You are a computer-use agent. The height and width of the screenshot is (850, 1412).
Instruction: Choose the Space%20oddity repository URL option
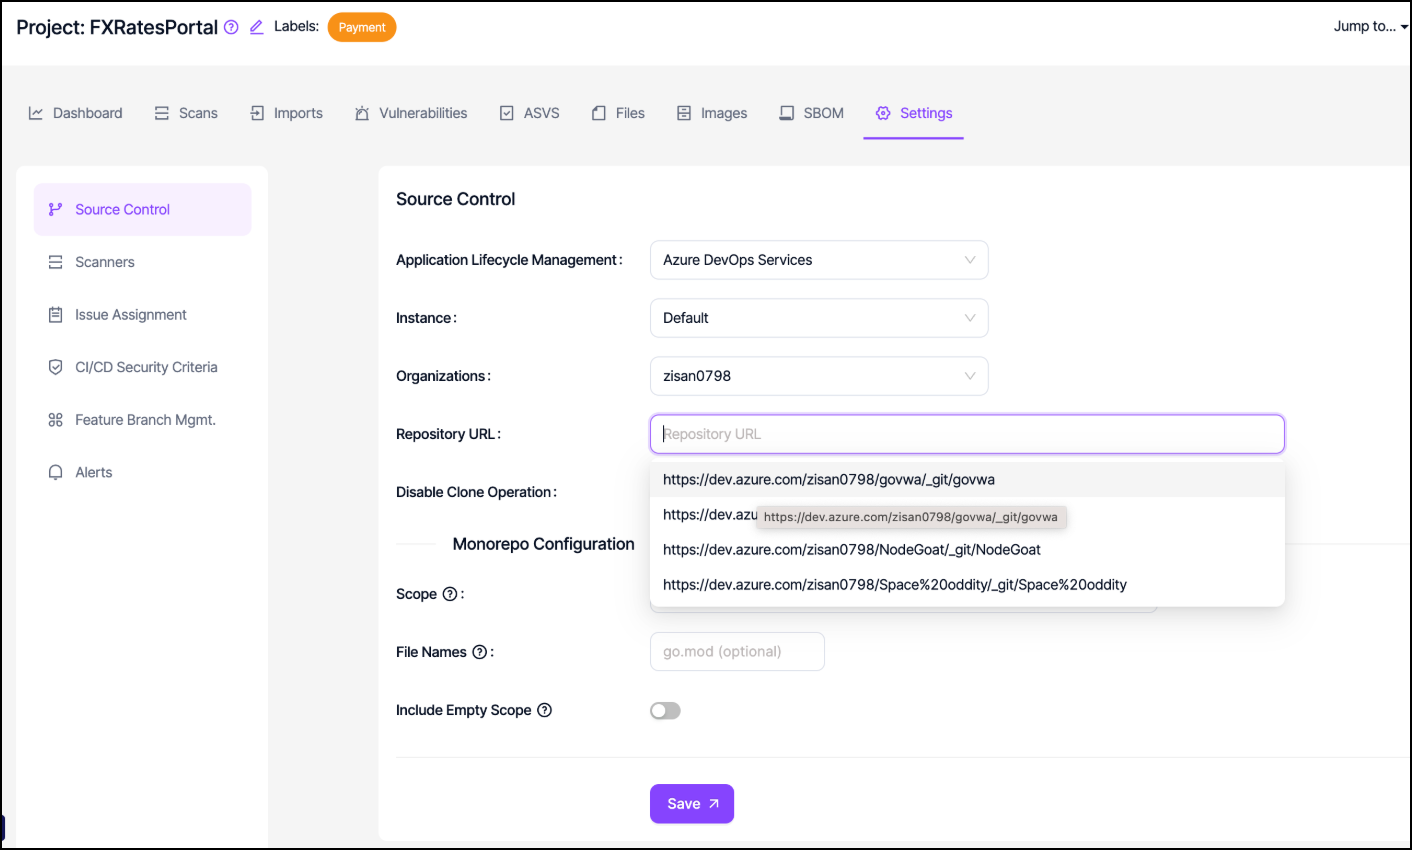pyautogui.click(x=894, y=585)
